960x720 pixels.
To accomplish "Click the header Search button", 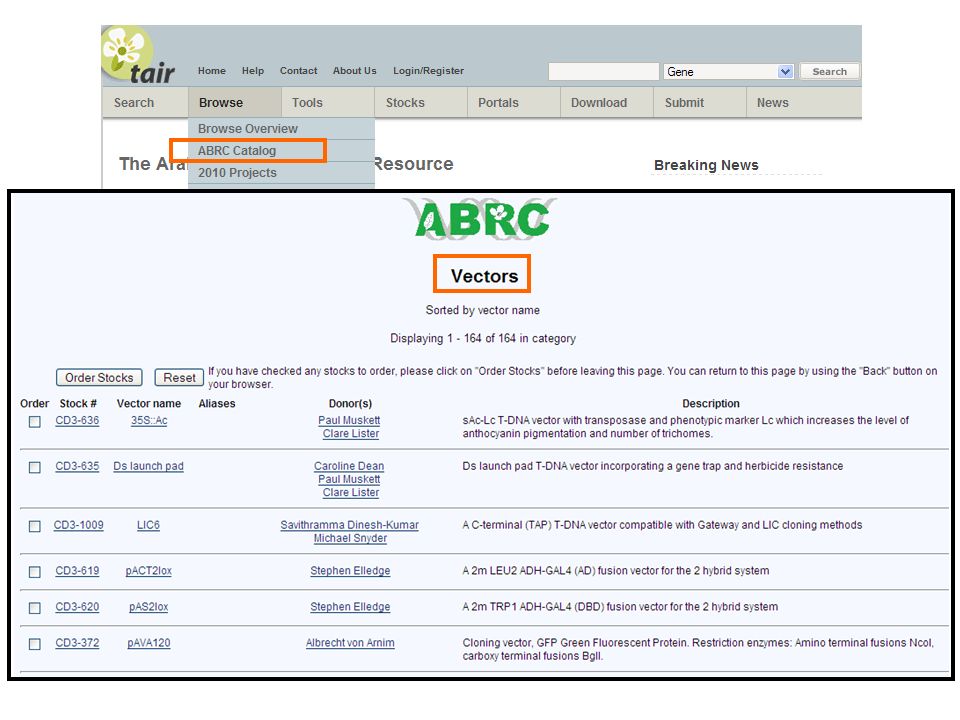I will point(830,72).
